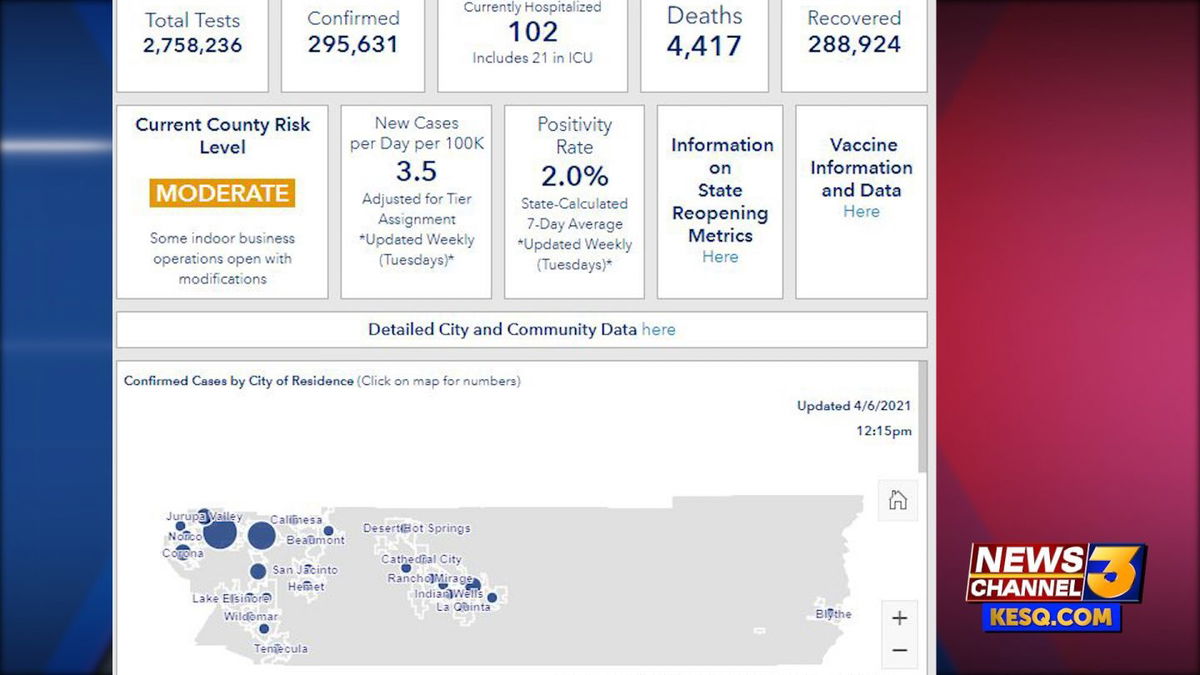Click the map home extent button

click(897, 501)
